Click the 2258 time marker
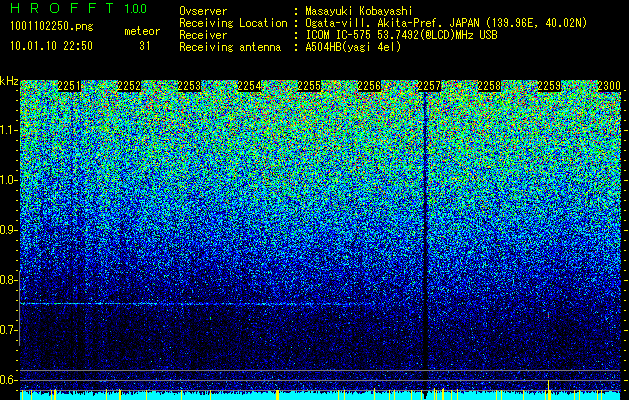 (489, 86)
